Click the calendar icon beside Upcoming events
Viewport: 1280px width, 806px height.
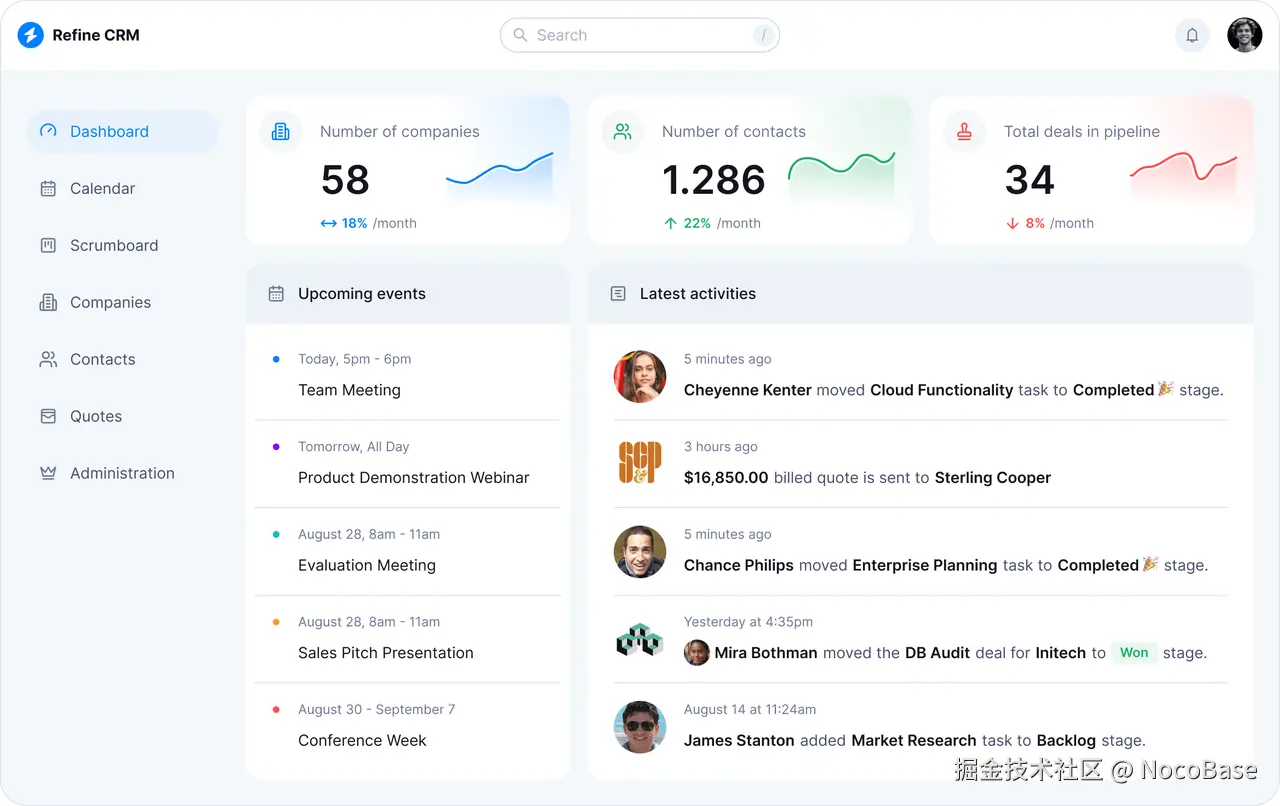tap(277, 294)
